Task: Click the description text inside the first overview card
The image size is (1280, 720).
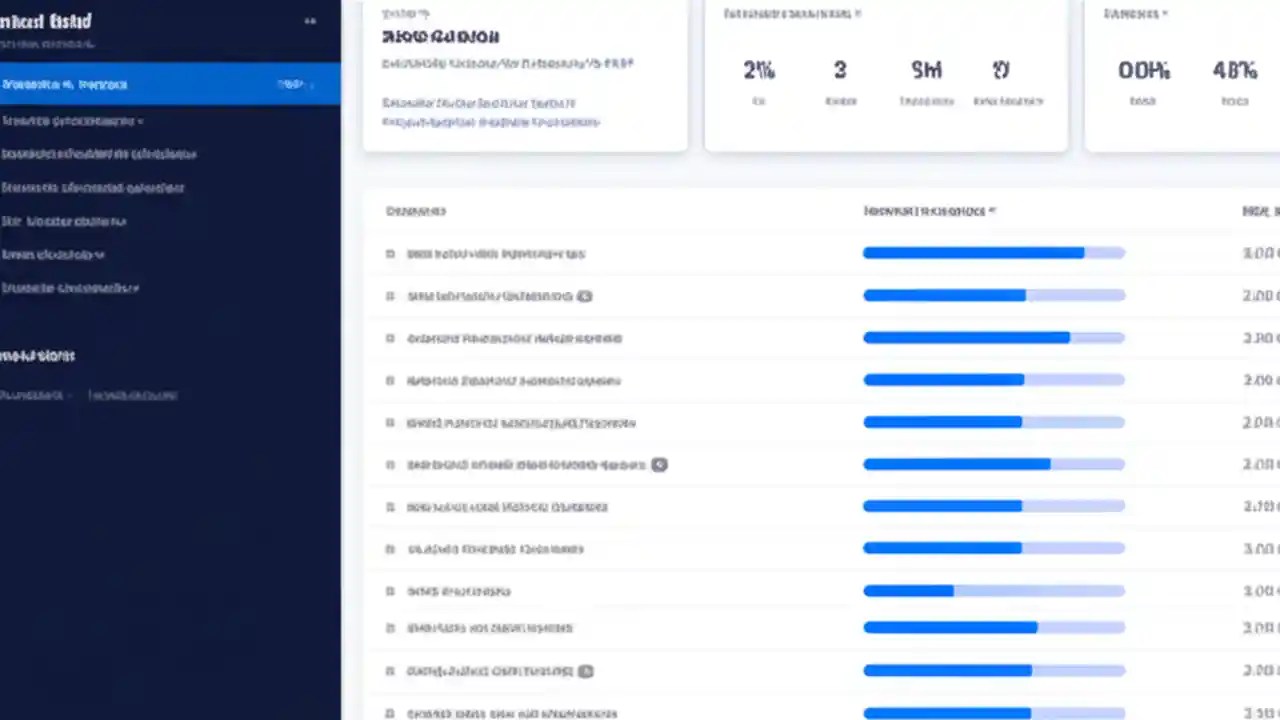Action: click(x=506, y=63)
